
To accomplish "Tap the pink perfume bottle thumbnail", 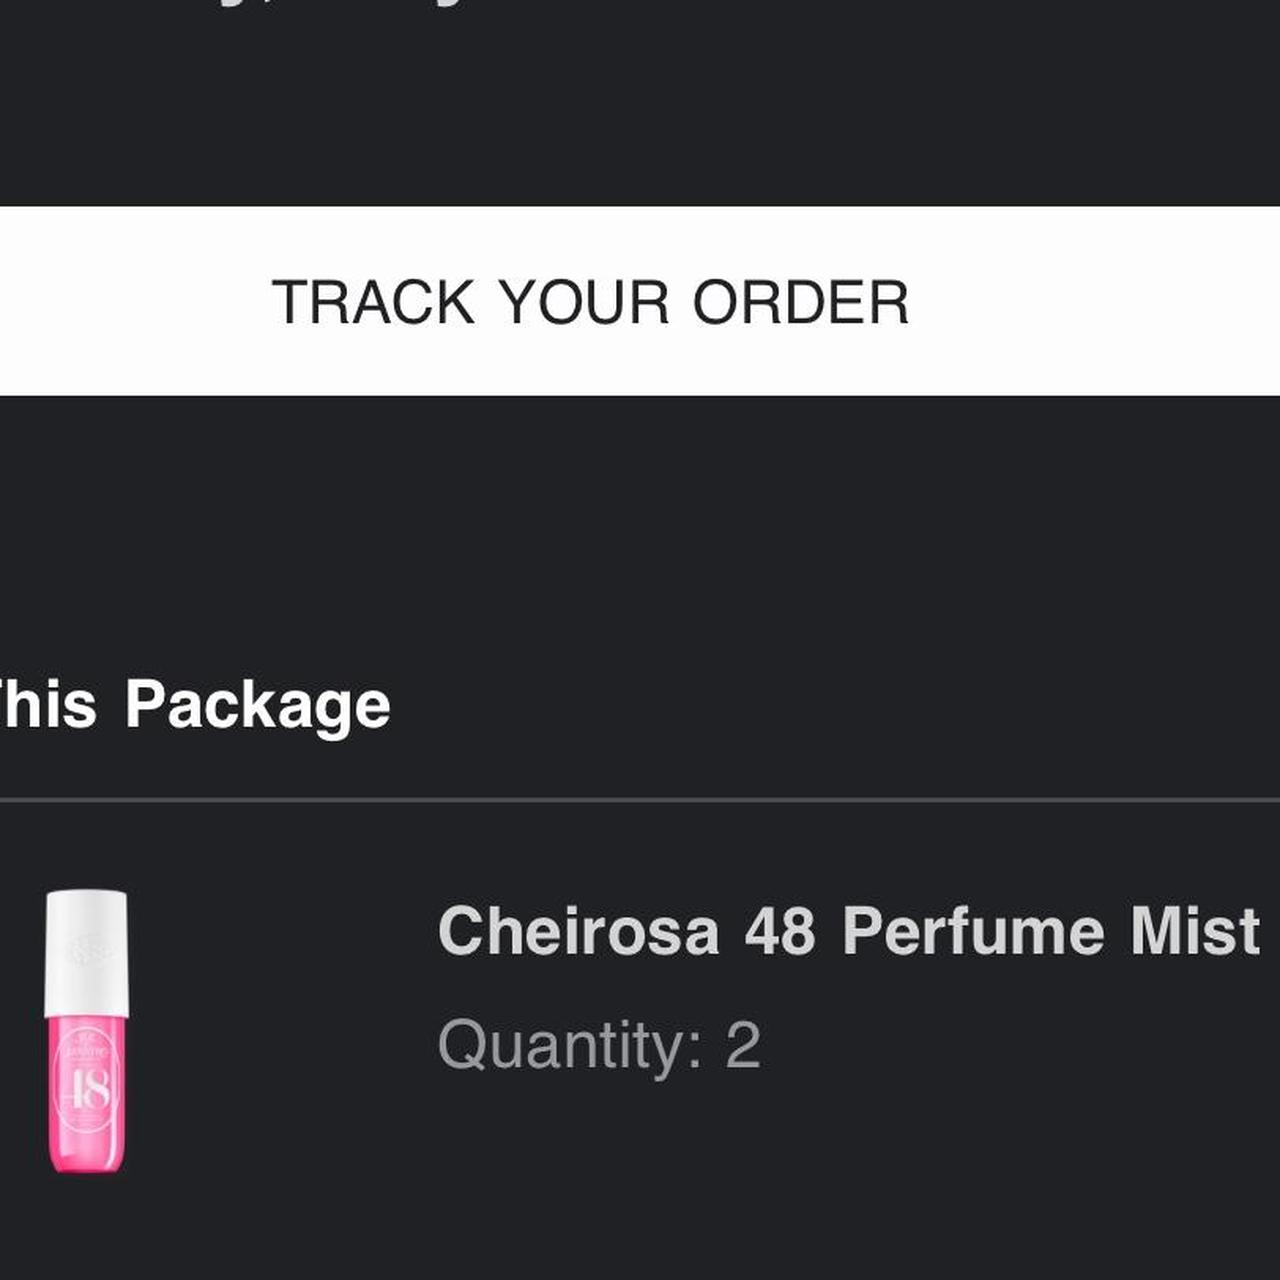I will tap(86, 1030).
